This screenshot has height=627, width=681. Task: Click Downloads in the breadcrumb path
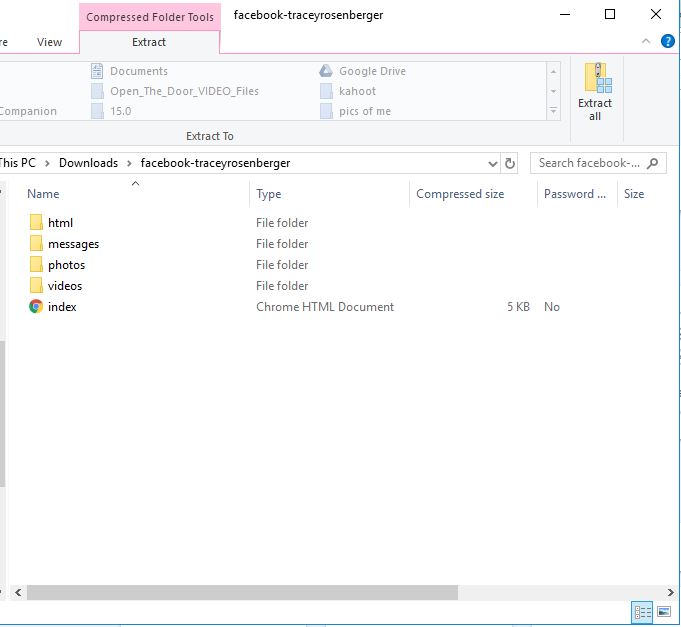(x=89, y=163)
